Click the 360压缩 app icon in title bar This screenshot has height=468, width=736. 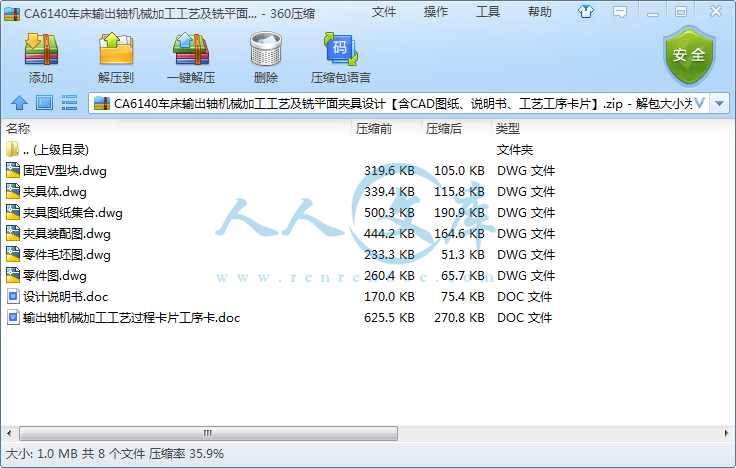click(x=12, y=14)
